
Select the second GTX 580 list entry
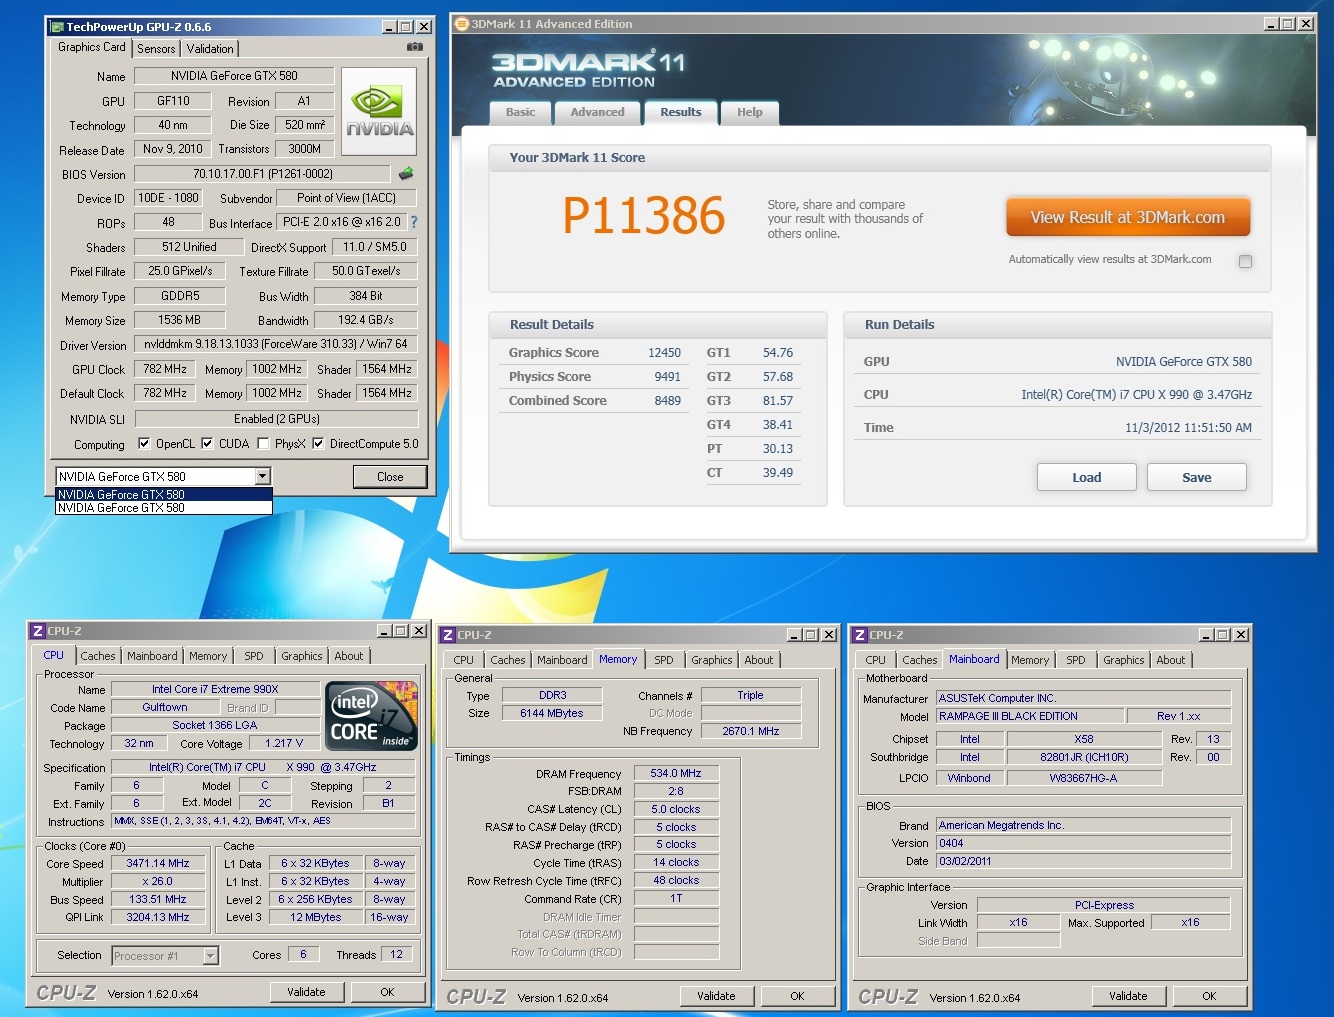(164, 508)
